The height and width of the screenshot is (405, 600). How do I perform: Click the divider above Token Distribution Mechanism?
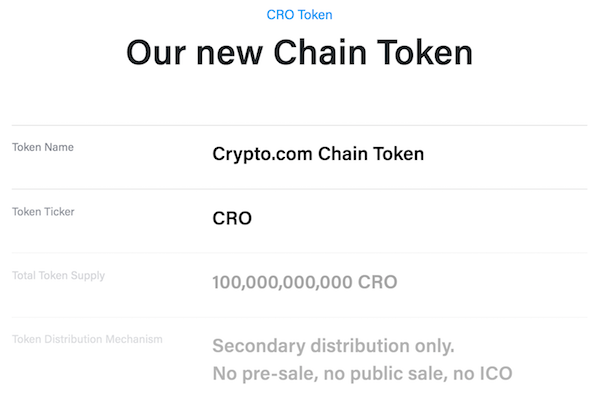click(300, 317)
